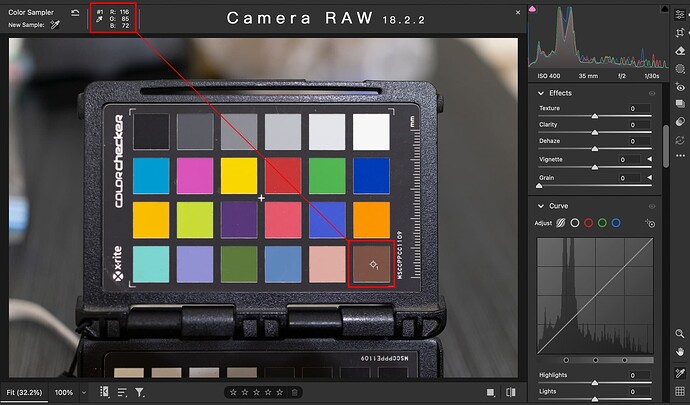
Task: Expand Vignette options triangle
Action: (x=650, y=159)
